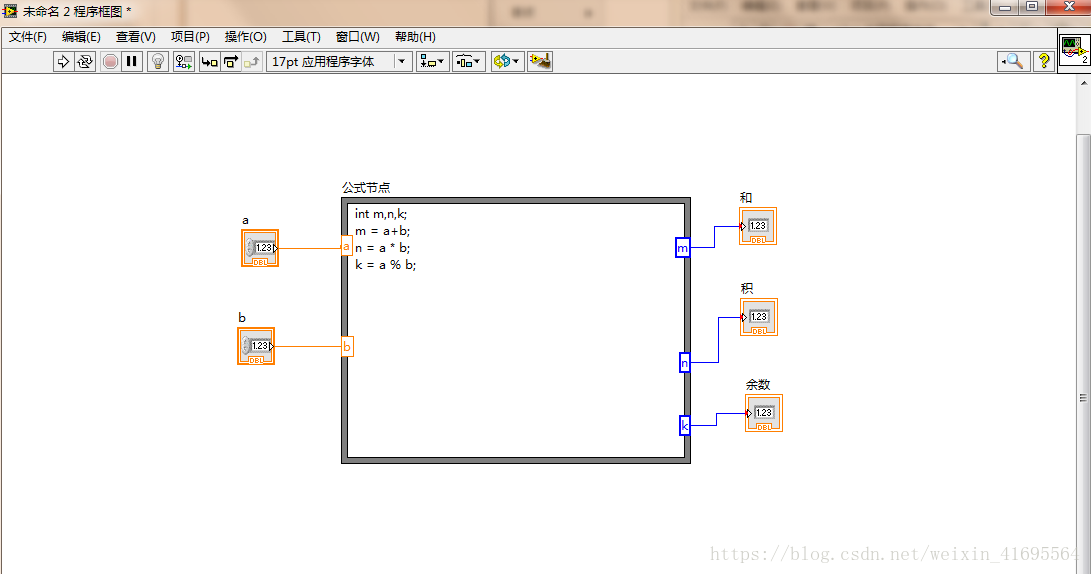Viewport: 1091px width, 574px height.
Task: Click the output terminal m on formula node
Action: [x=683, y=248]
